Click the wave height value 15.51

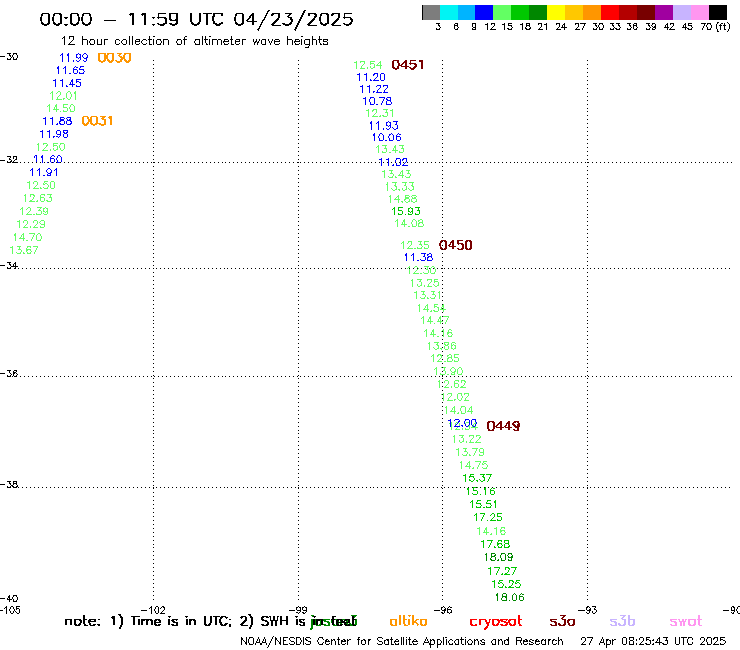tap(483, 504)
